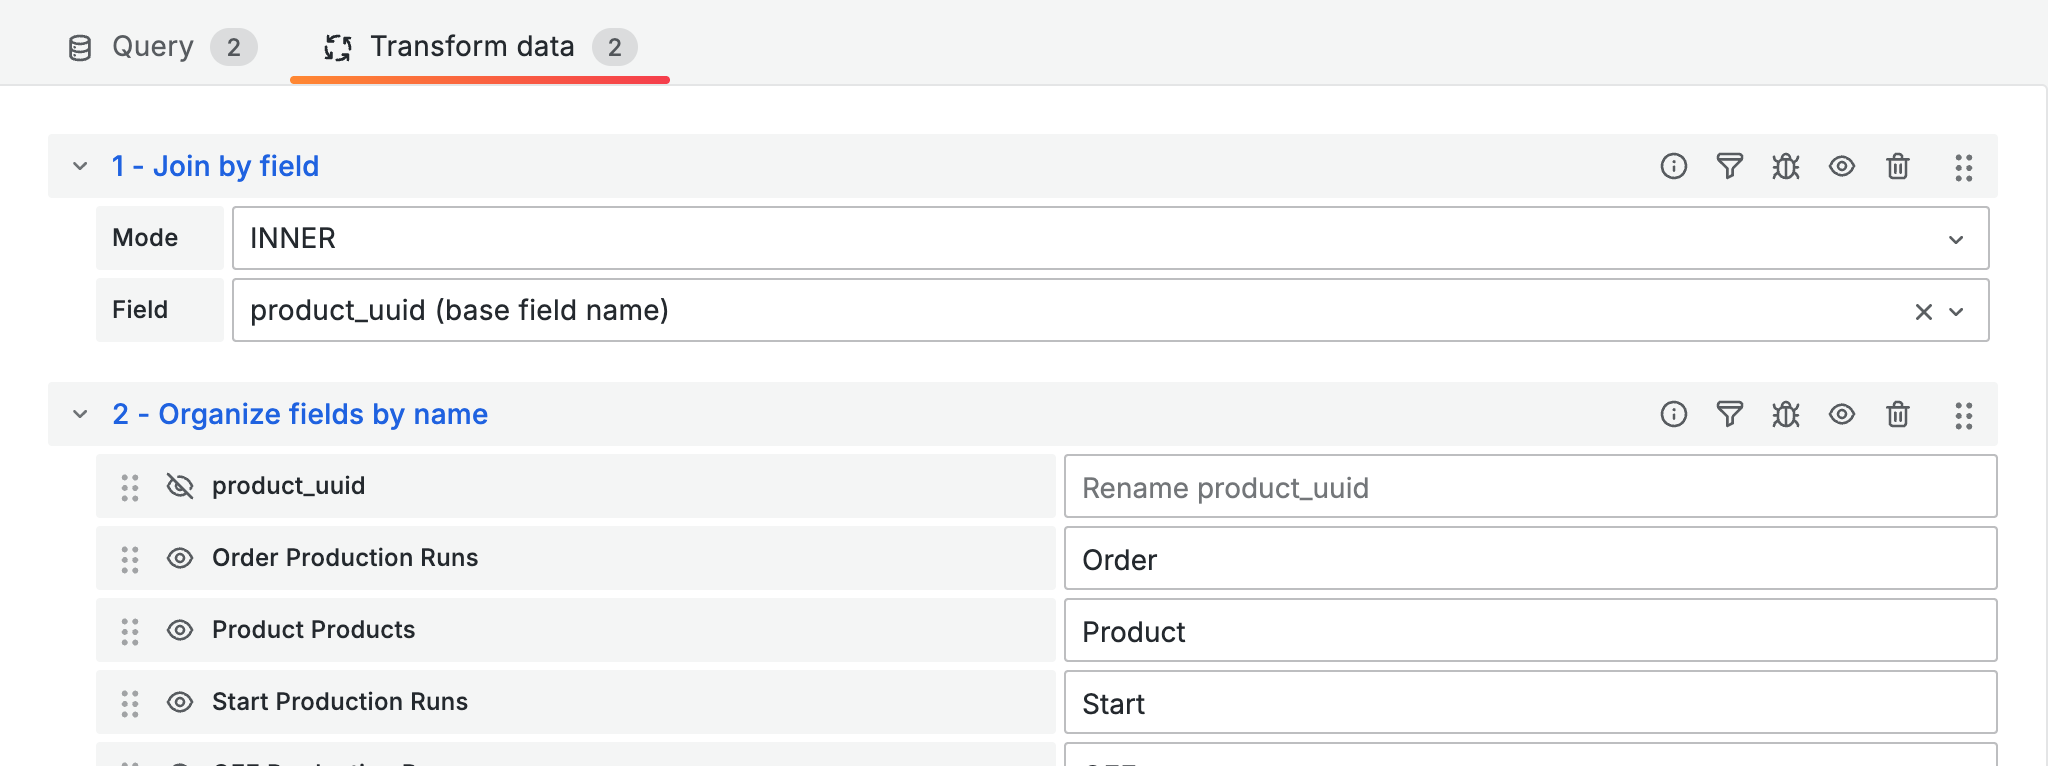Delete the Organize fields by name transformation
The width and height of the screenshot is (2048, 766).
[x=1898, y=414]
